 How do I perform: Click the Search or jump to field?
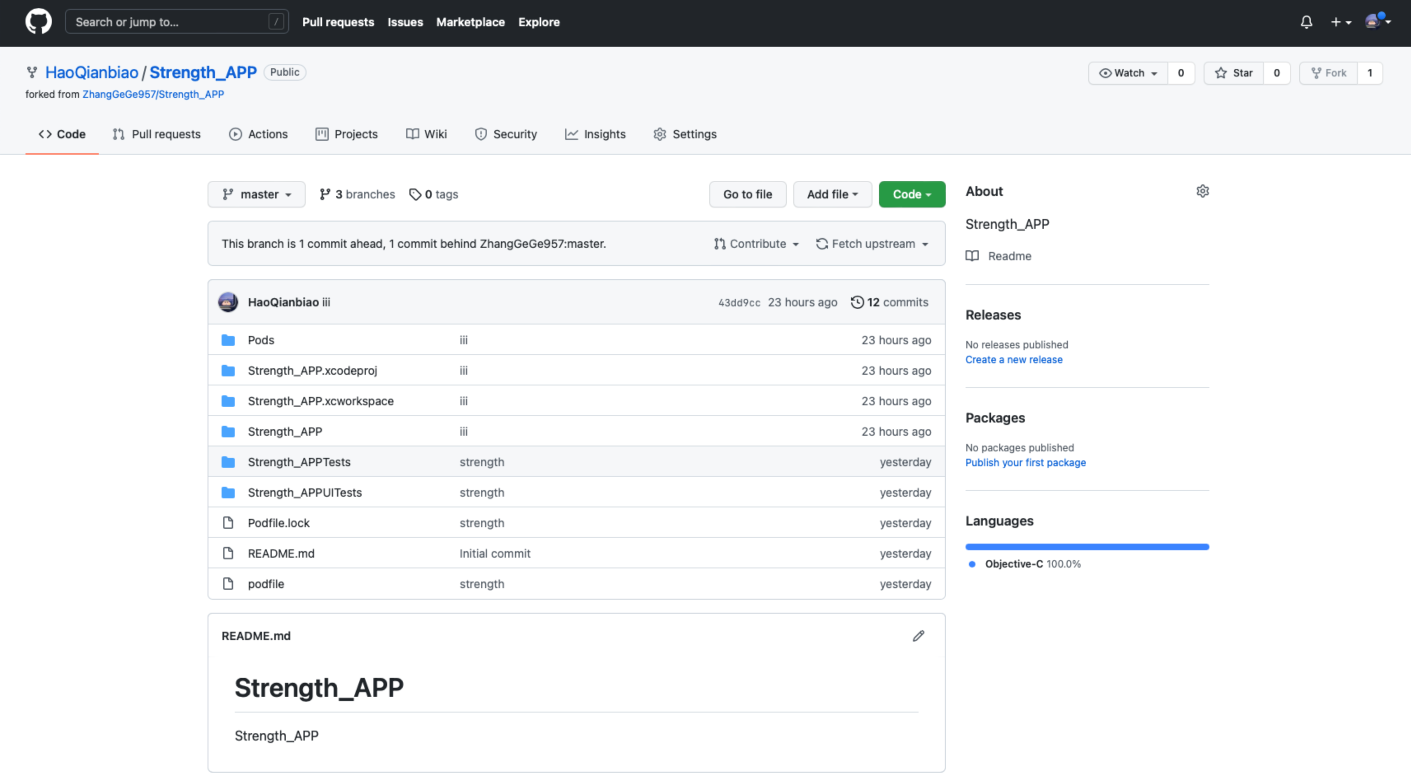(x=177, y=22)
